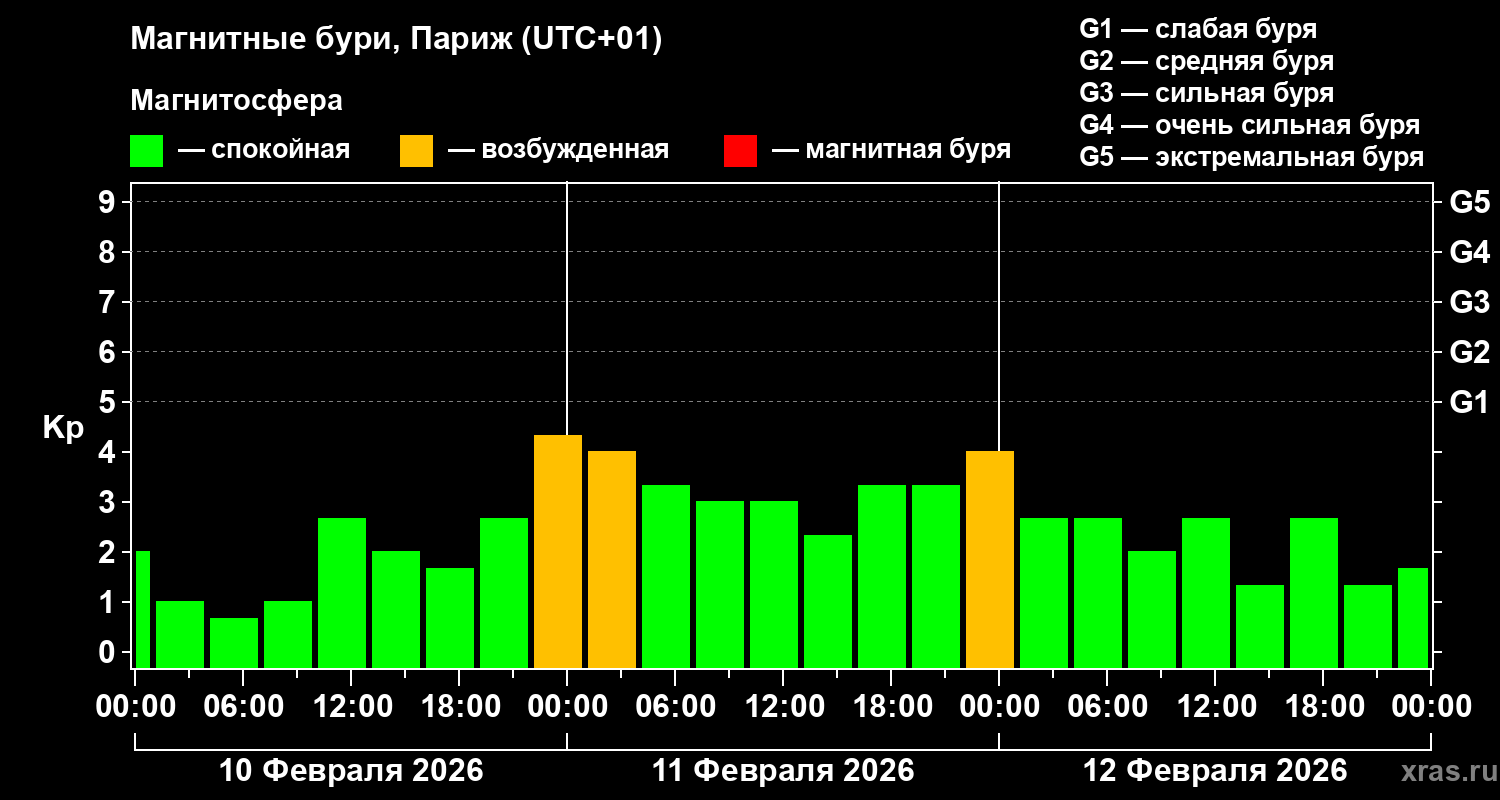
Task: Select the "G2 — средняя буря" line
Action: [x=1207, y=61]
